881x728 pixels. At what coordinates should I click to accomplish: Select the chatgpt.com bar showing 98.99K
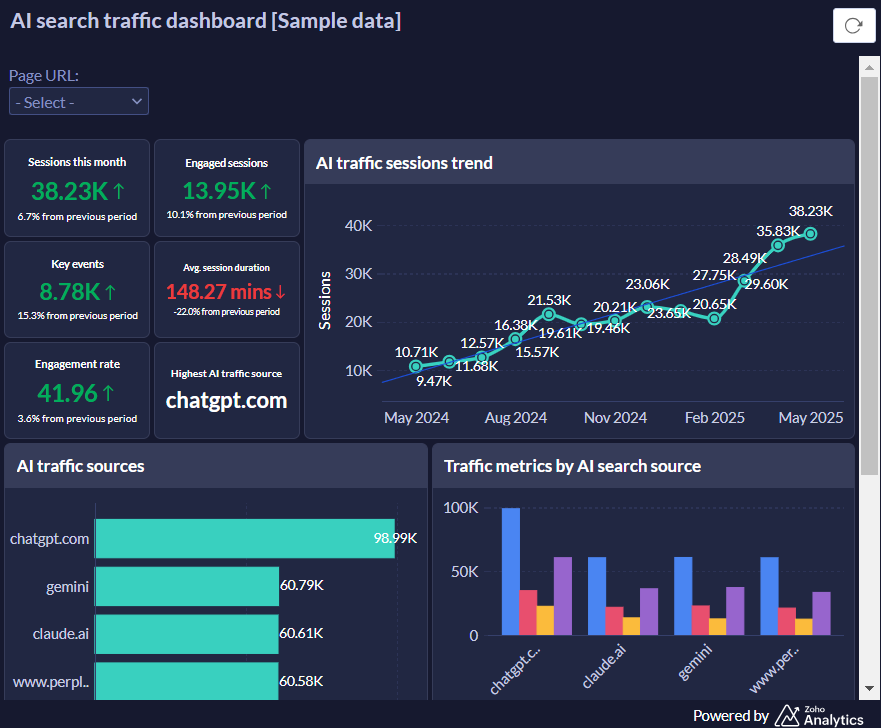click(x=244, y=538)
